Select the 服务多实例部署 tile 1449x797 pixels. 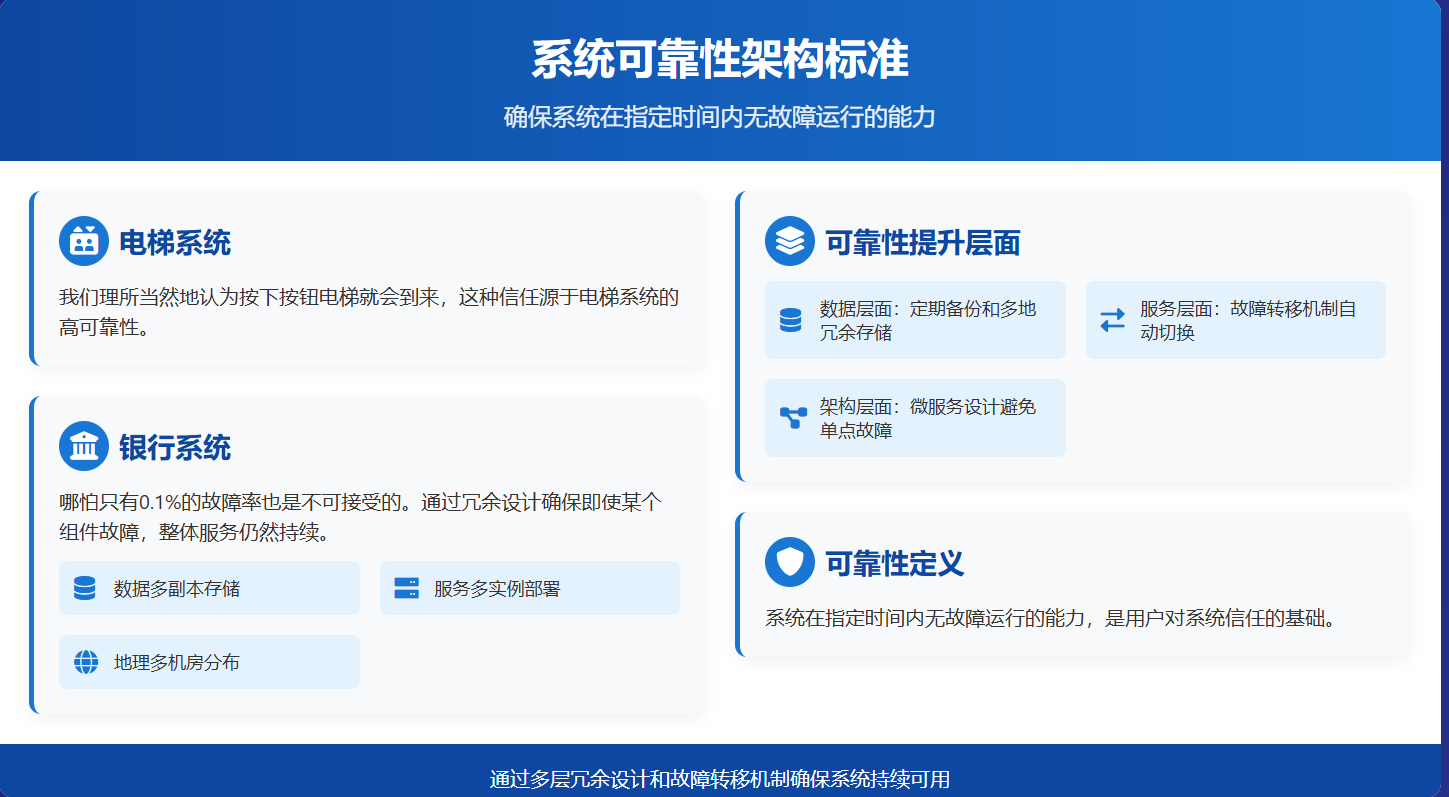[530, 588]
